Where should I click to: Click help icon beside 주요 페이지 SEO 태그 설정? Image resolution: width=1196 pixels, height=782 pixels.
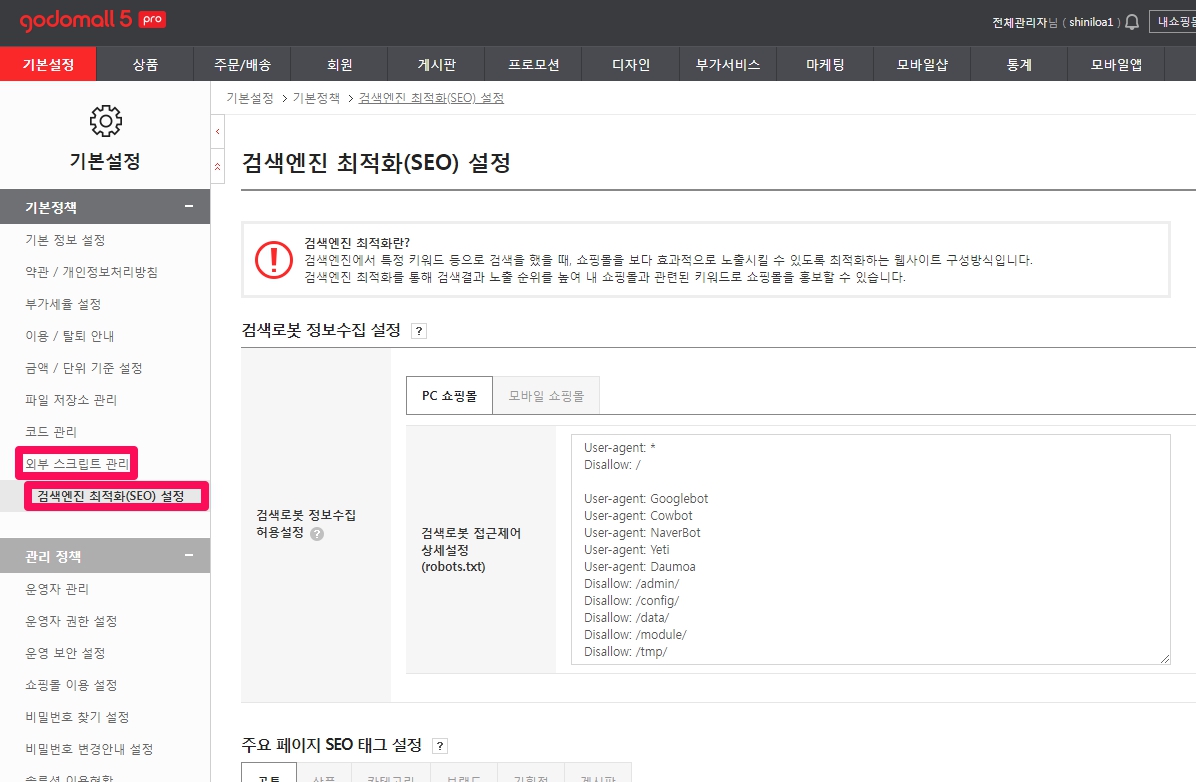click(x=440, y=746)
